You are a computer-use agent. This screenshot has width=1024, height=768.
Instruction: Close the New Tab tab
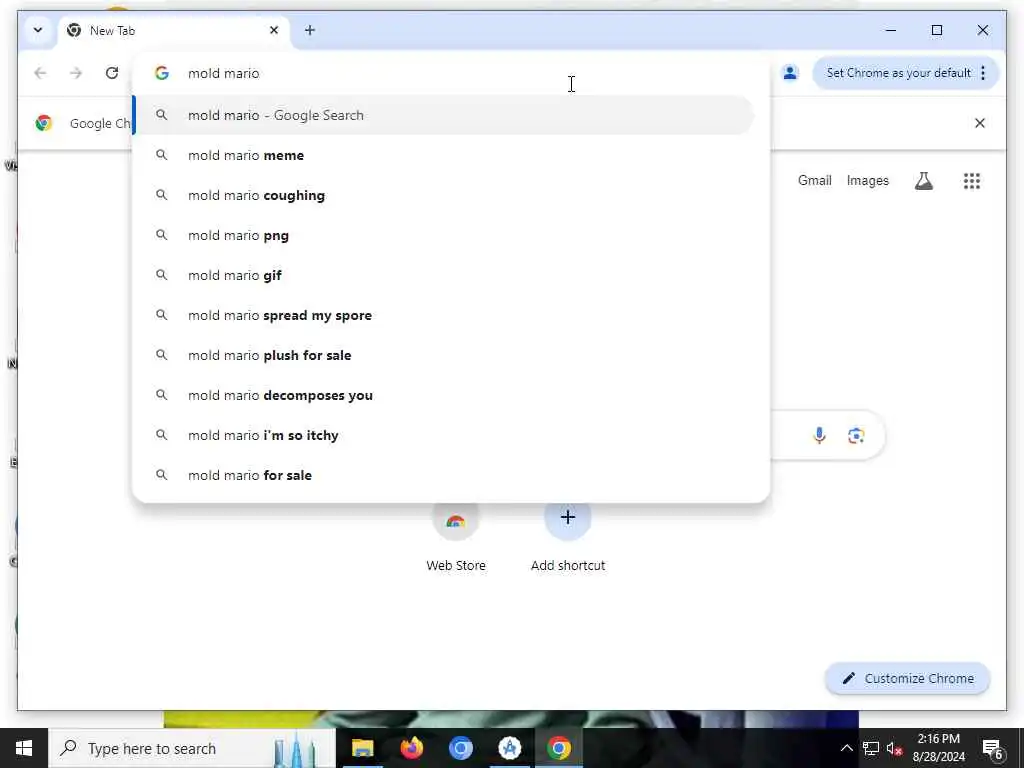[274, 30]
